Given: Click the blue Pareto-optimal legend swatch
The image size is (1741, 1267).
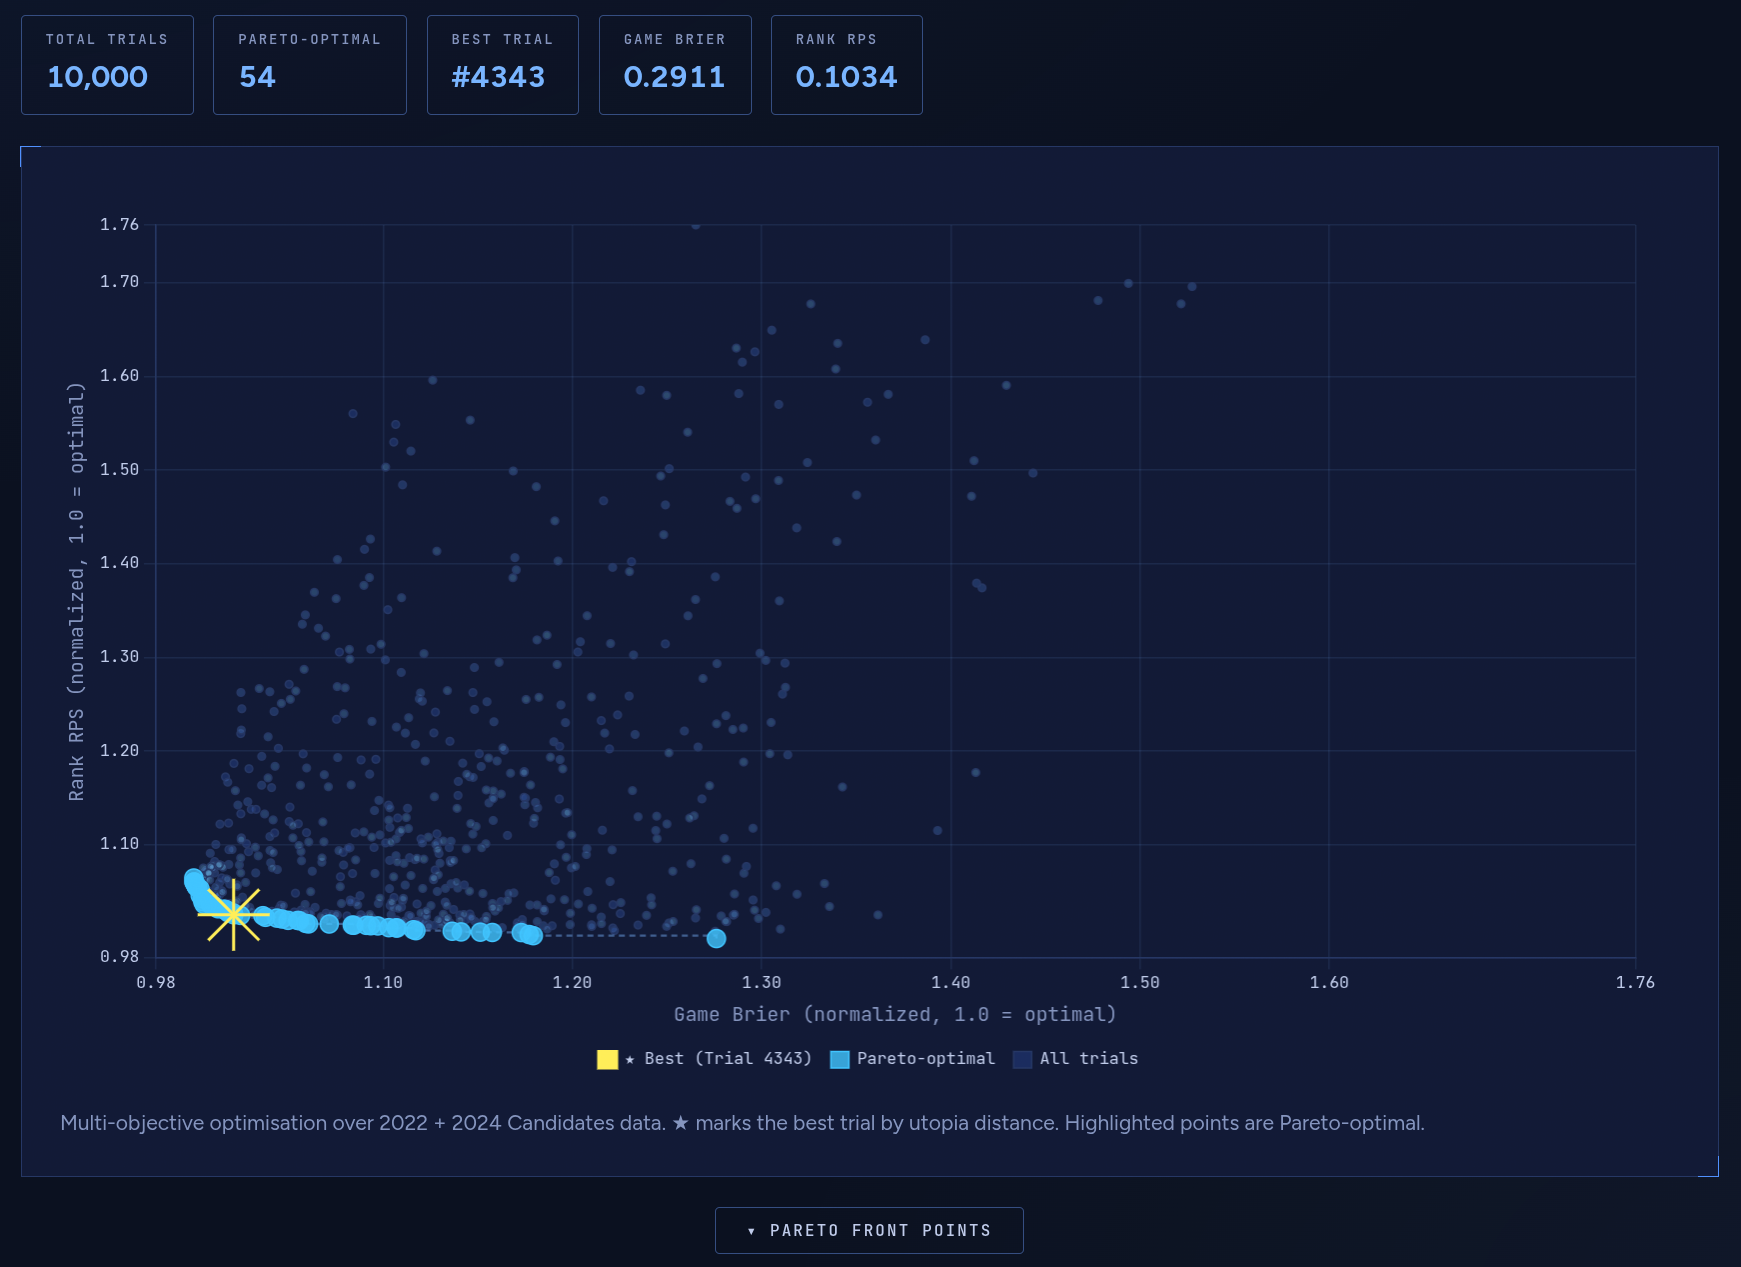Looking at the screenshot, I should pos(840,1059).
